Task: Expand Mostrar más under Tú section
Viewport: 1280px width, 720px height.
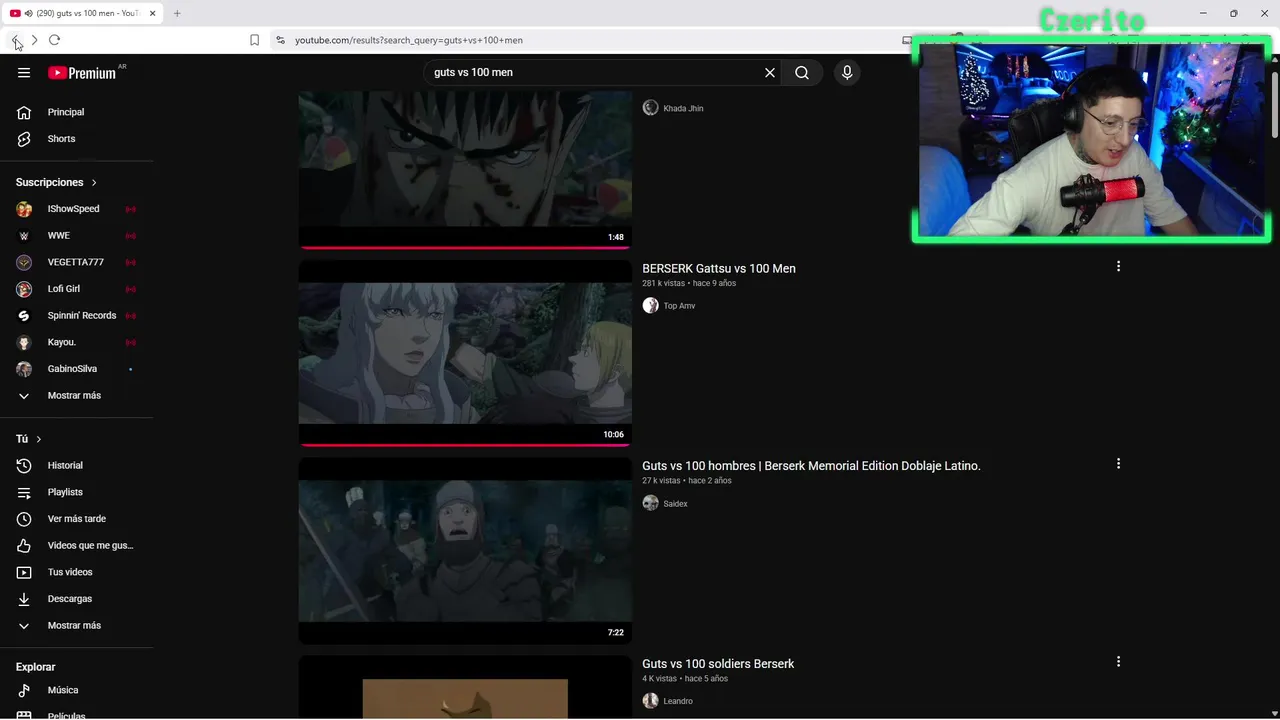Action: pyautogui.click(x=76, y=625)
